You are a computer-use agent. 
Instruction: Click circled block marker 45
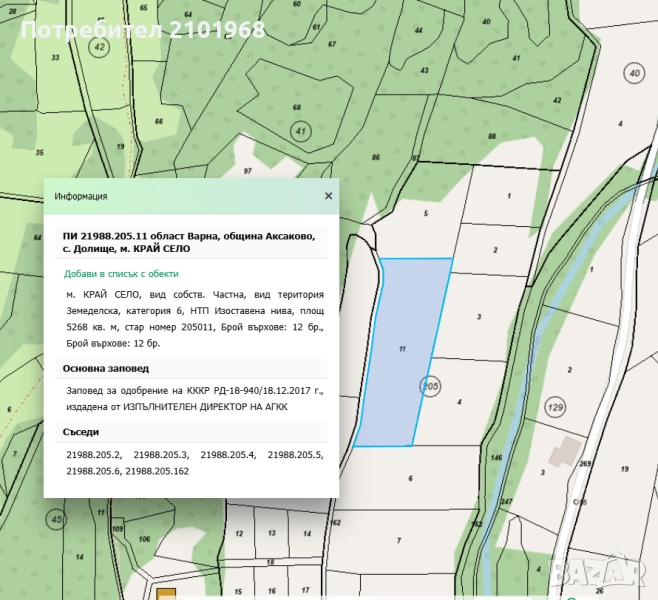[x=56, y=520]
